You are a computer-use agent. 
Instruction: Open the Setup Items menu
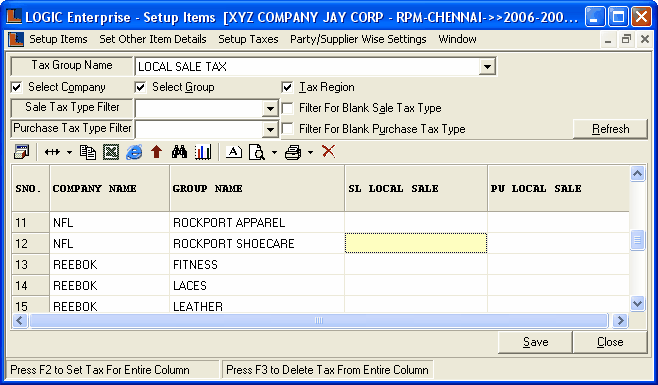click(x=58, y=39)
